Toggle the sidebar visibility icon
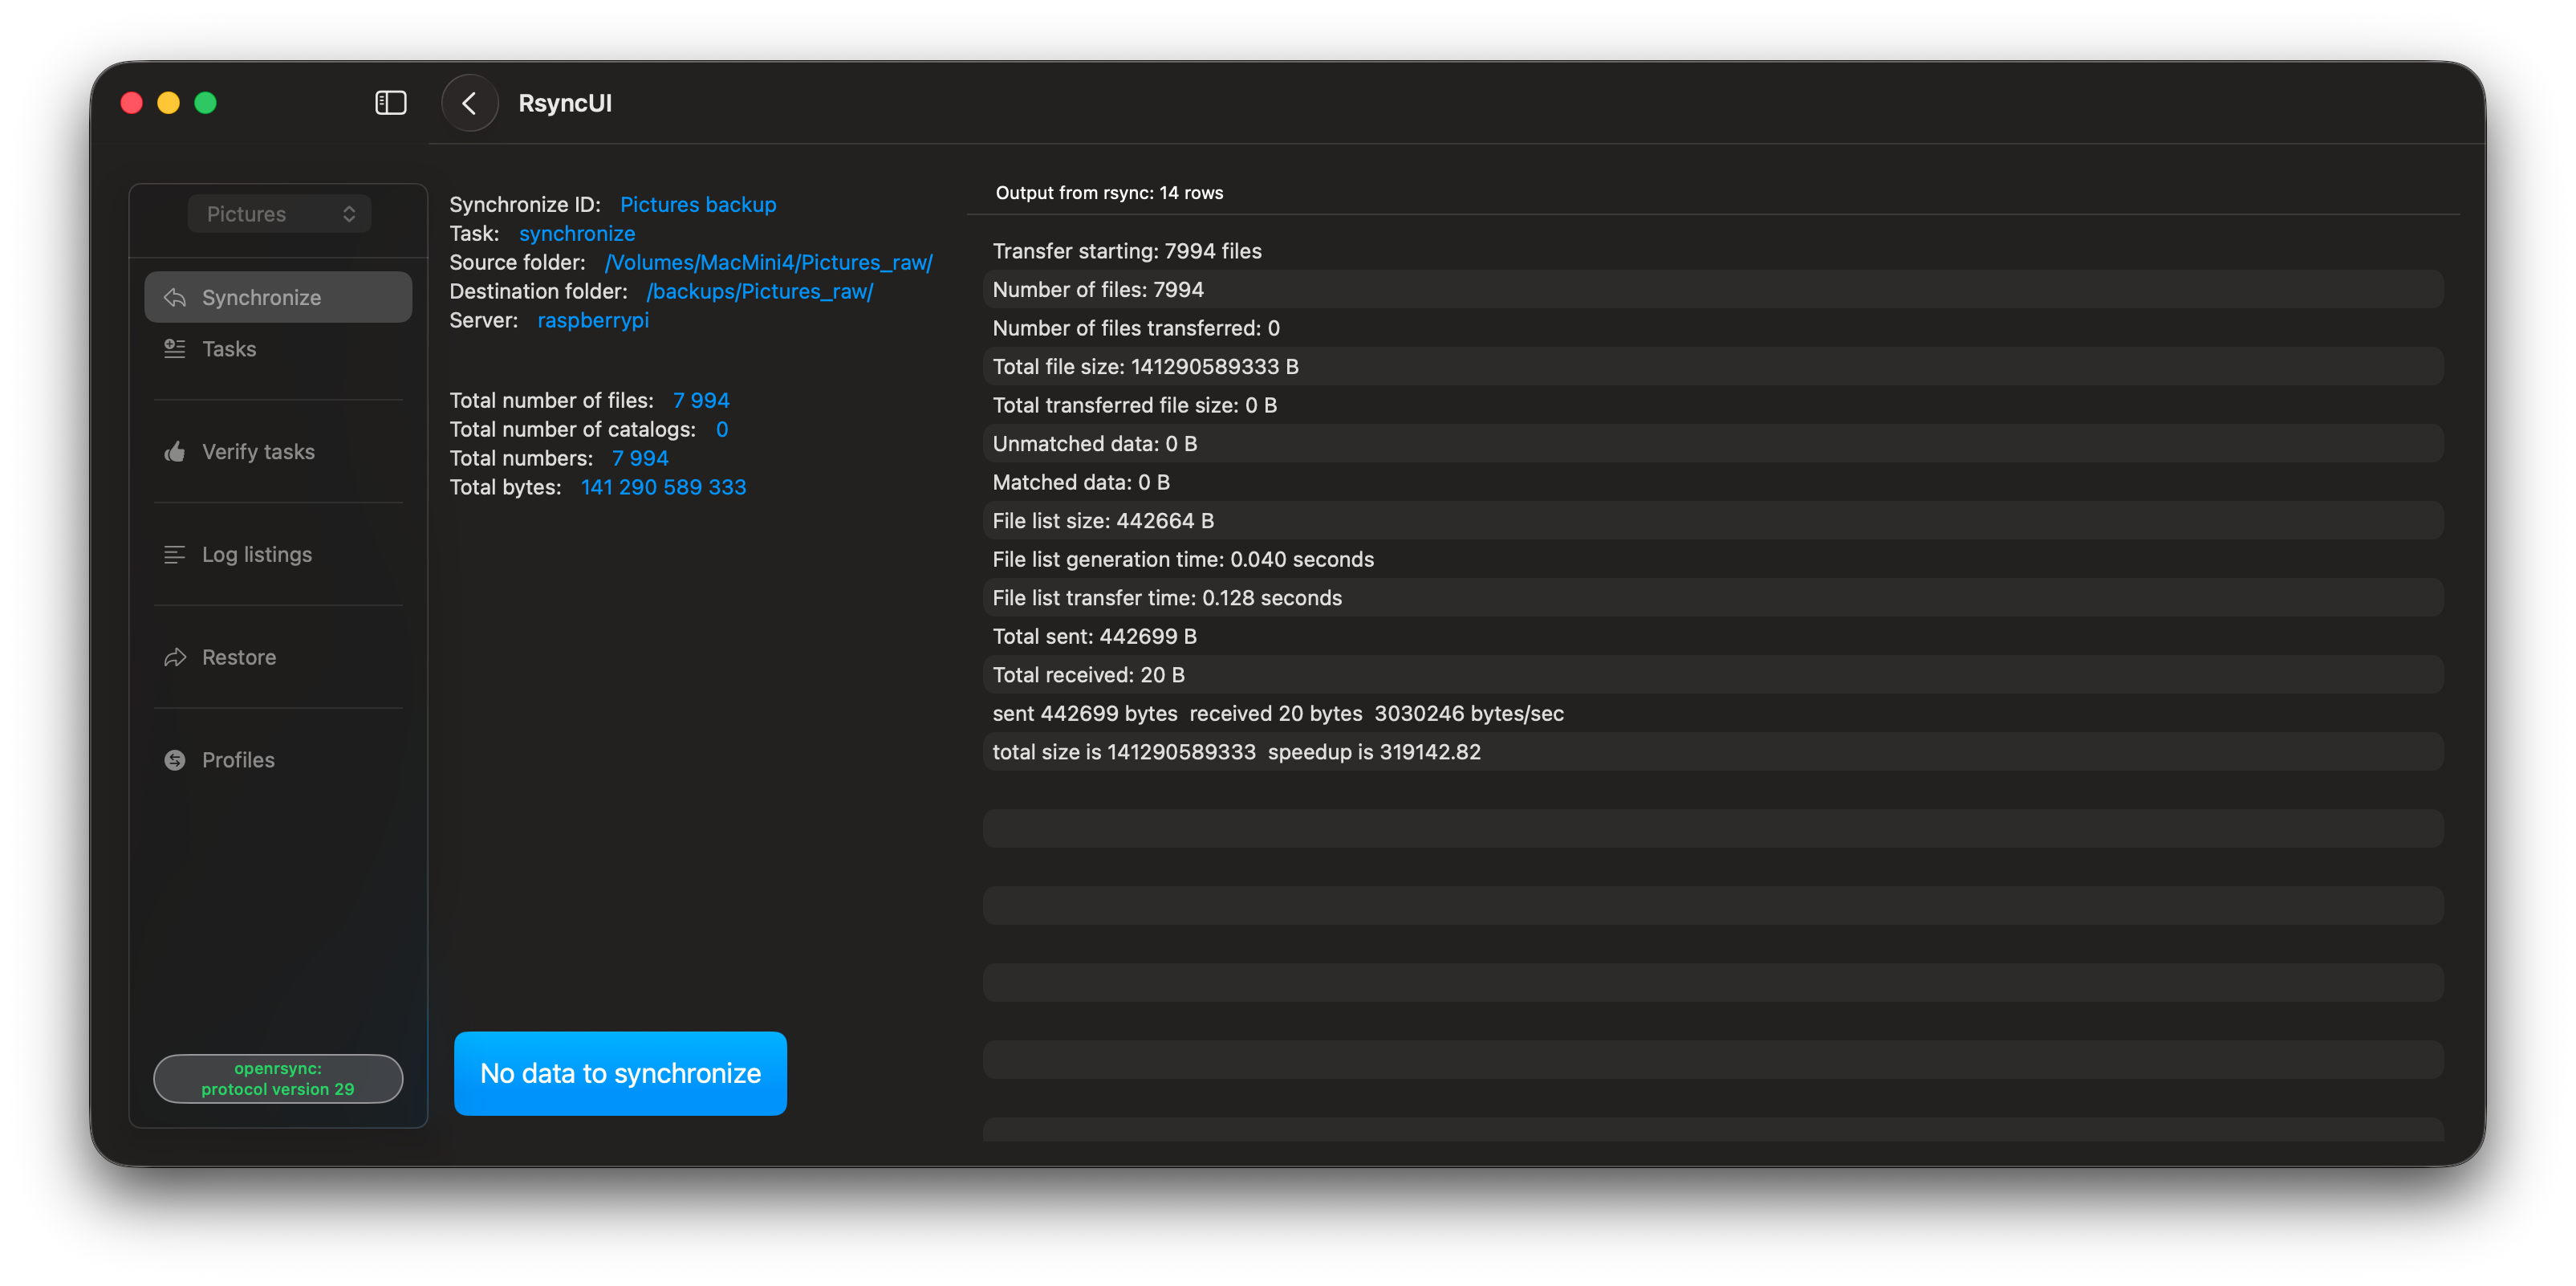 (x=390, y=103)
